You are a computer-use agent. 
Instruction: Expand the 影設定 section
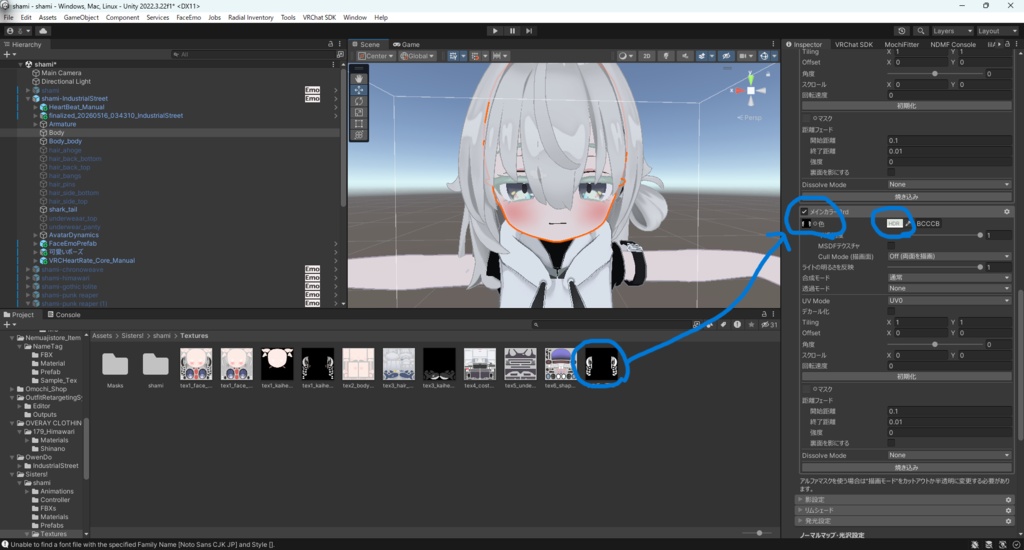point(800,500)
